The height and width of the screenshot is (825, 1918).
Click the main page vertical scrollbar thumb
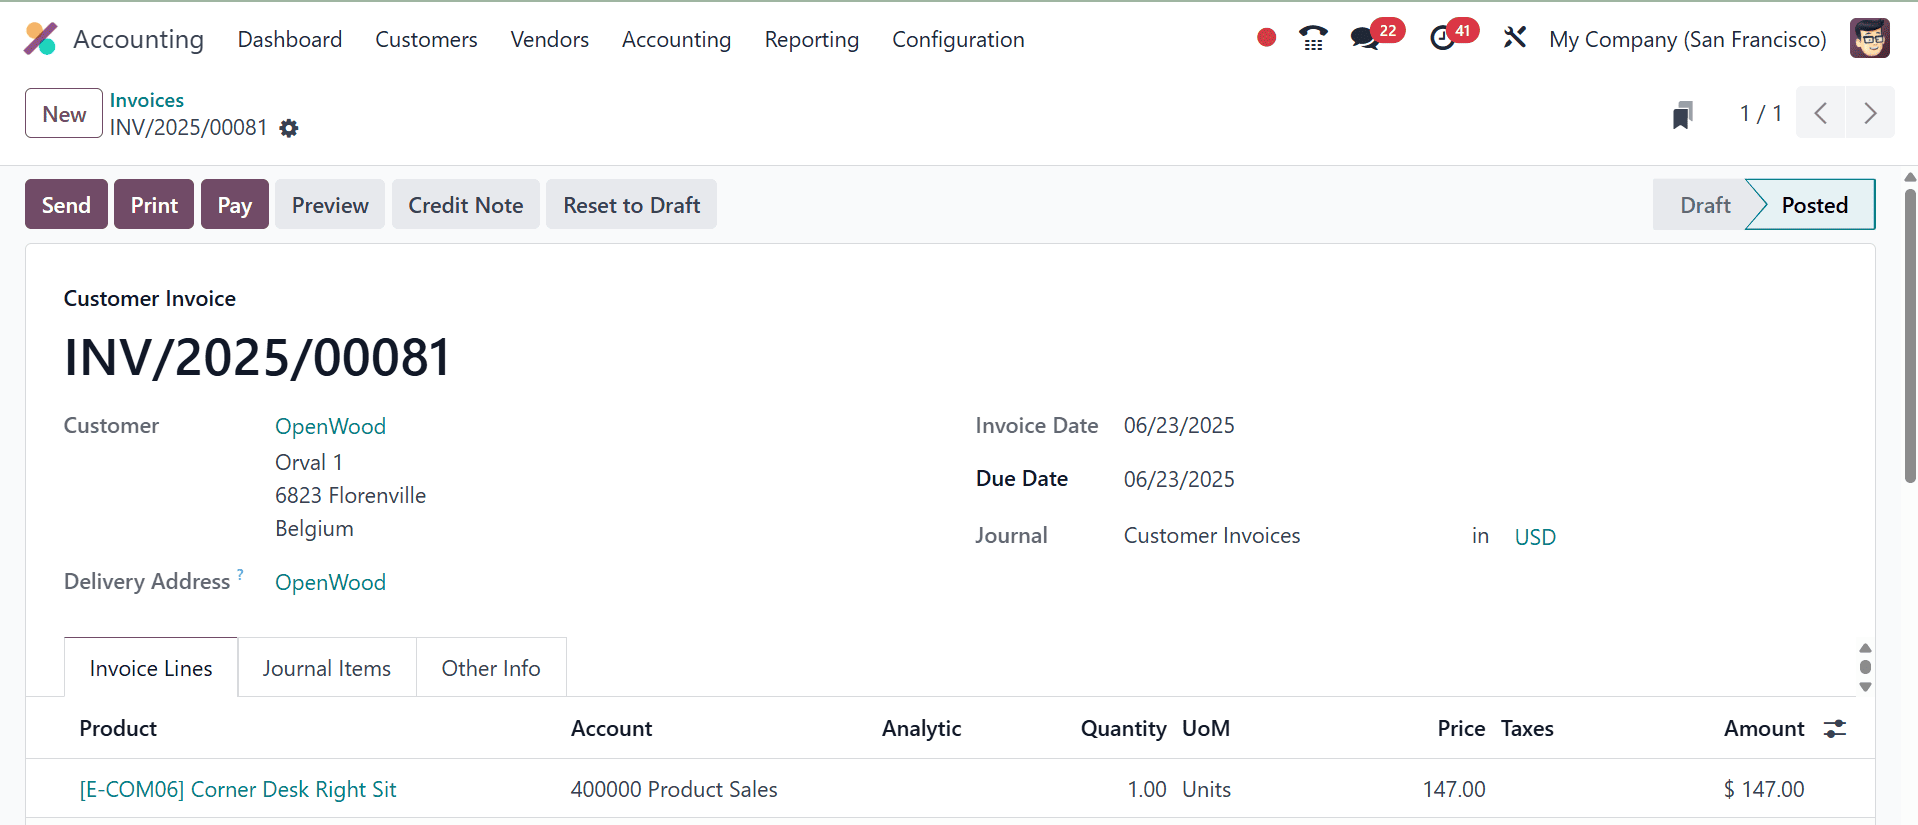1909,335
